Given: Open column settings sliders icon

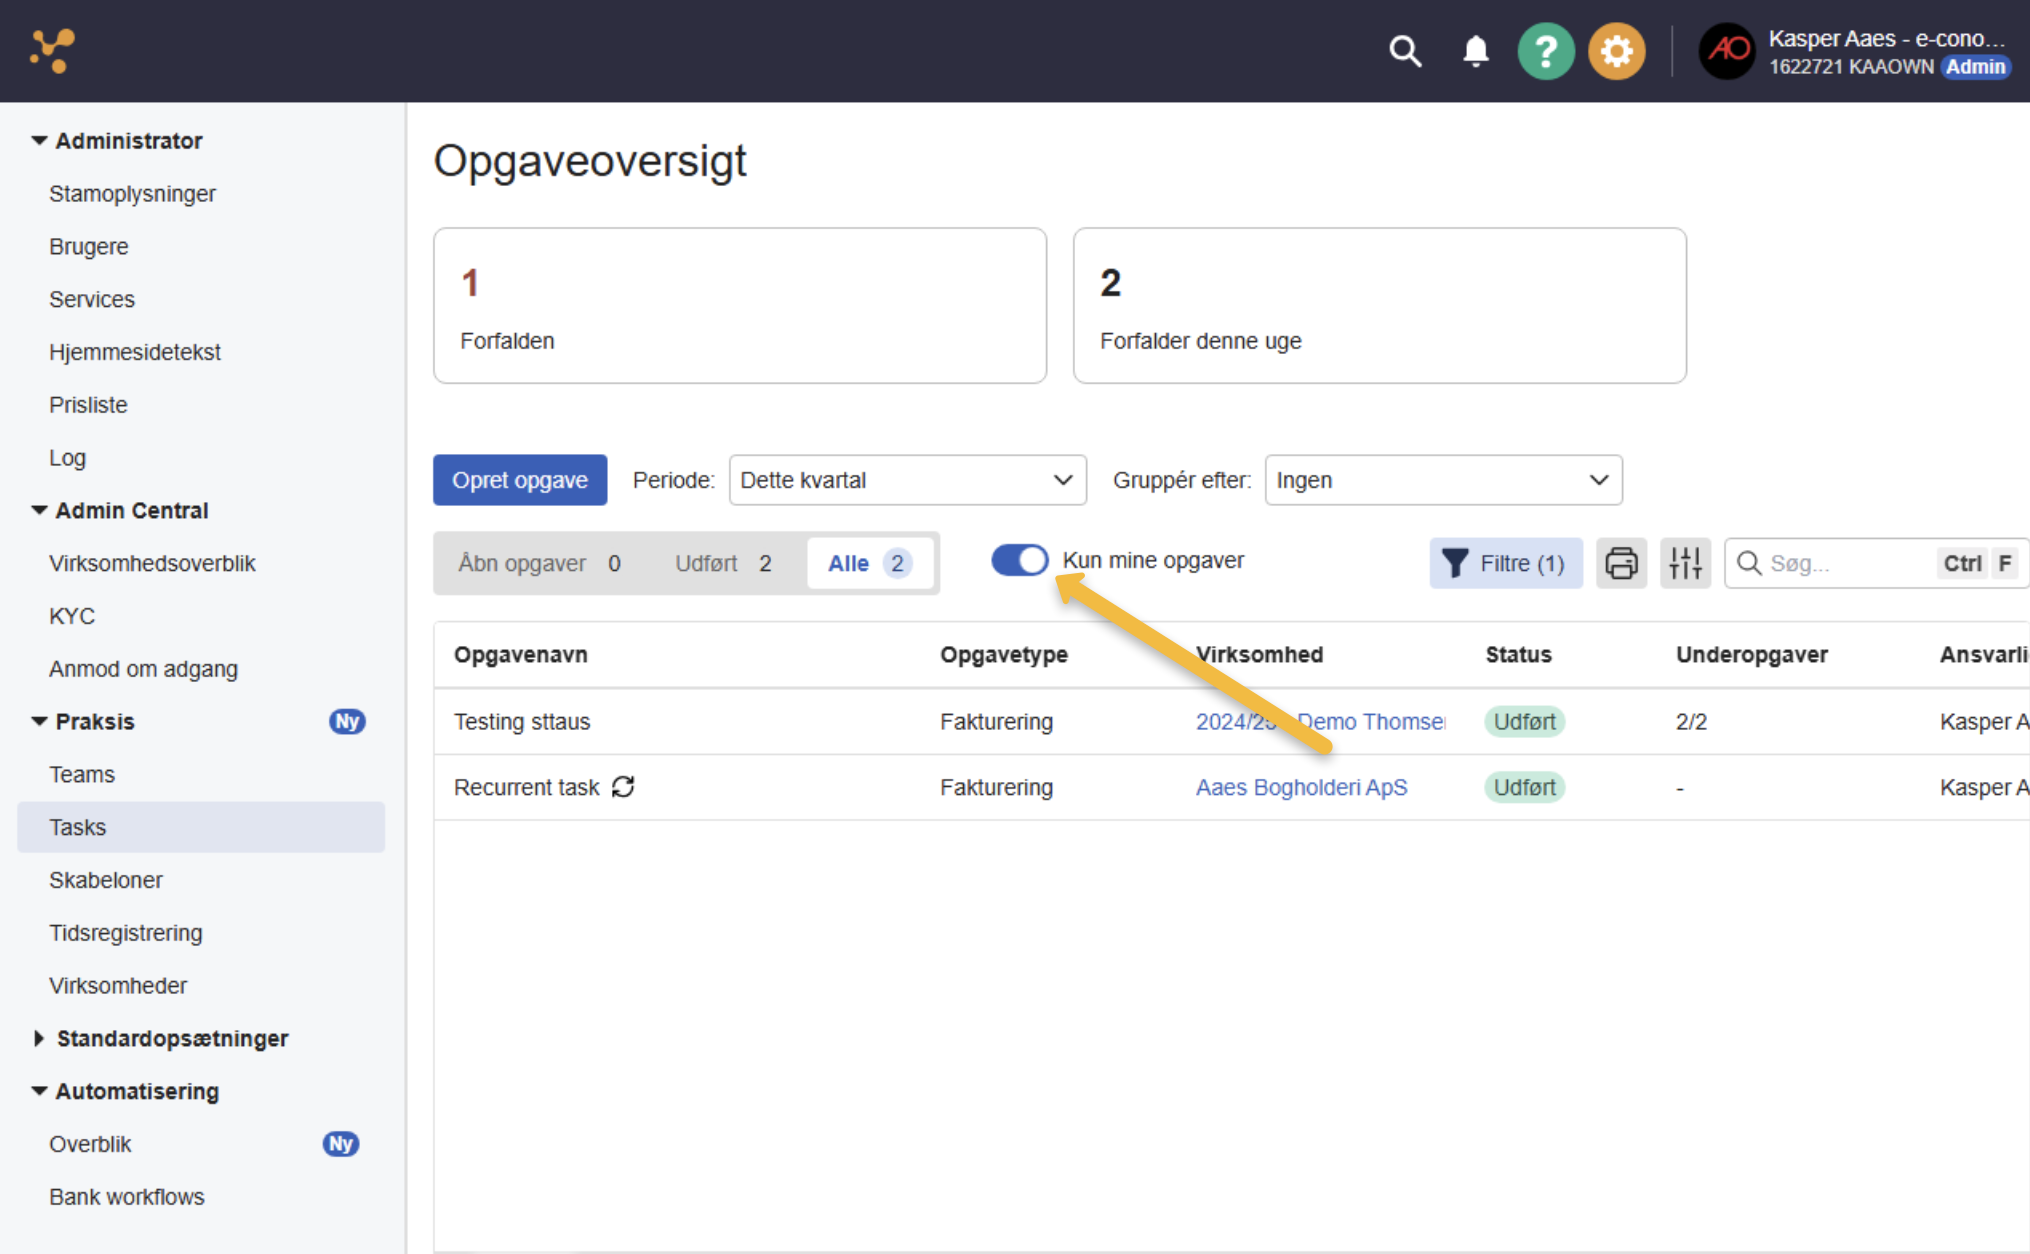Looking at the screenshot, I should pos(1685,563).
